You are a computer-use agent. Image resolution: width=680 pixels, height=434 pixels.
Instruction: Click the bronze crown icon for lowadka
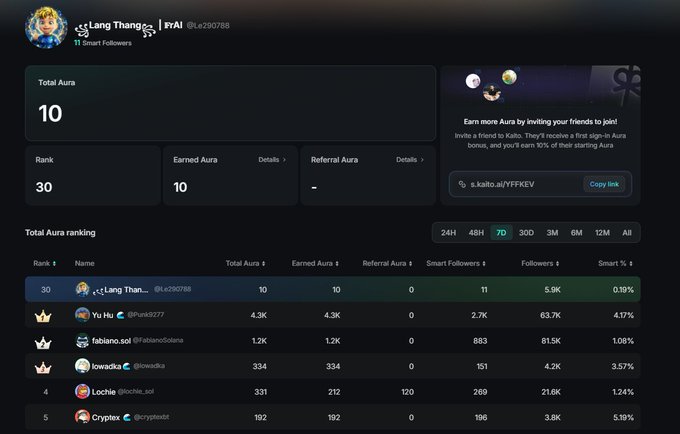pos(43,368)
